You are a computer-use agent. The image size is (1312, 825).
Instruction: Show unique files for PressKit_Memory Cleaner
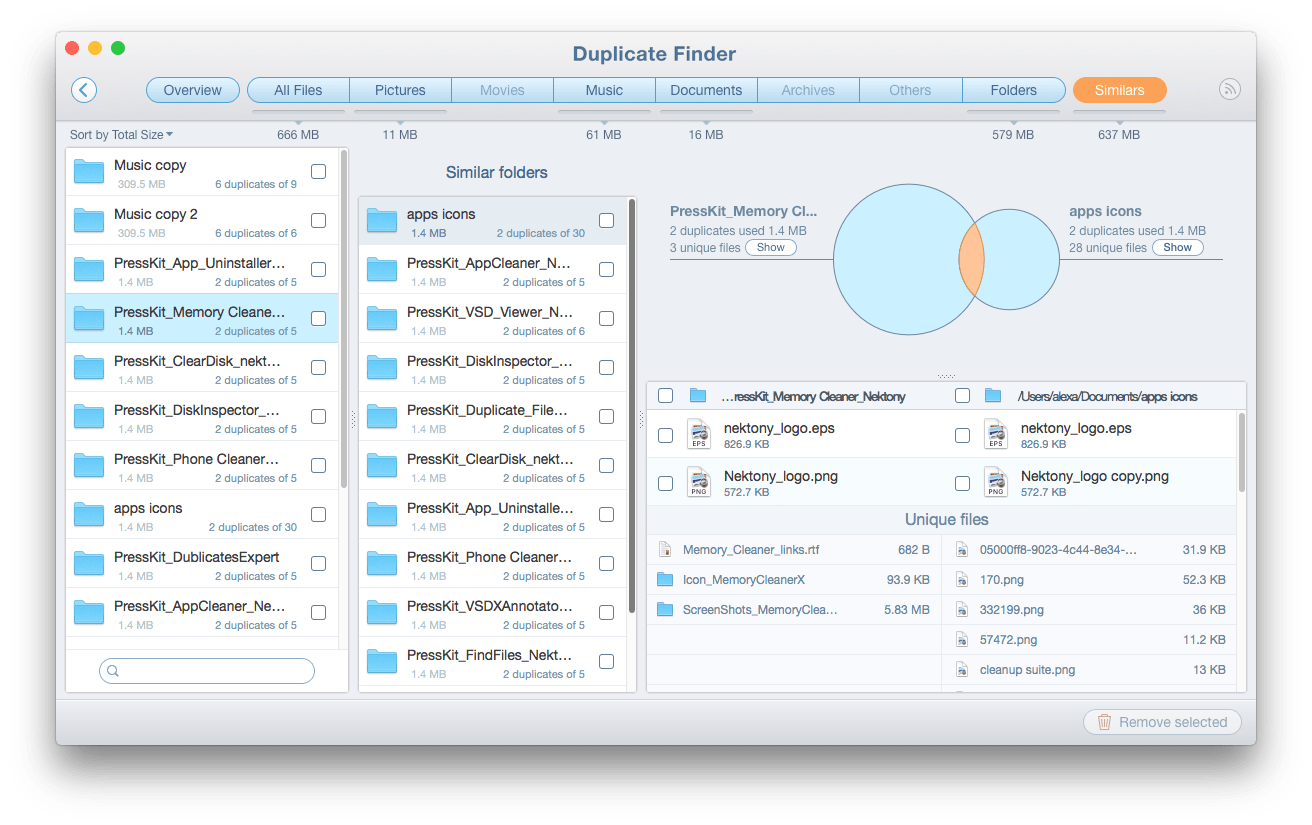[x=771, y=247]
